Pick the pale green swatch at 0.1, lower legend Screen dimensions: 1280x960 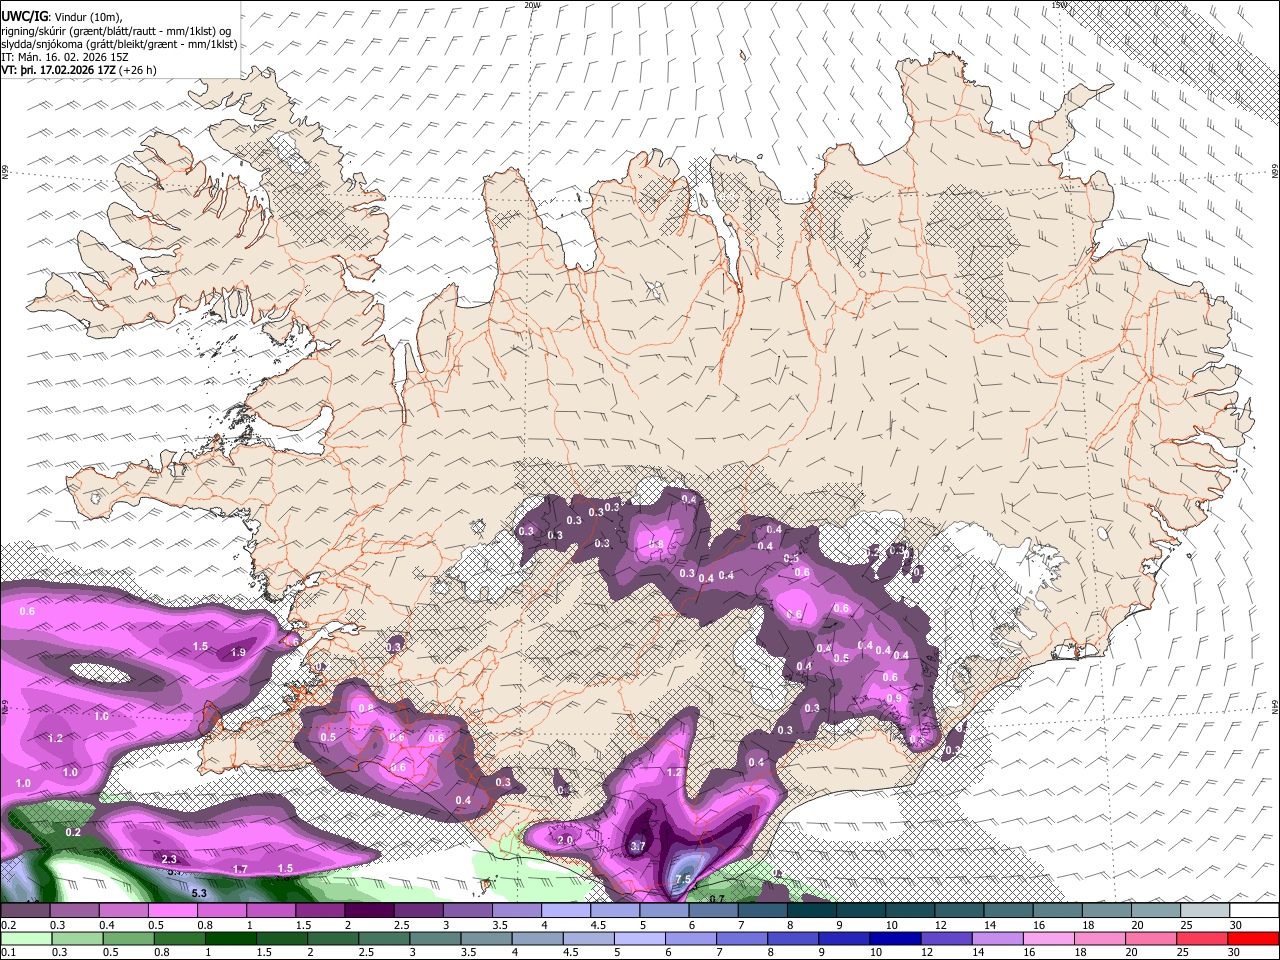25,938
